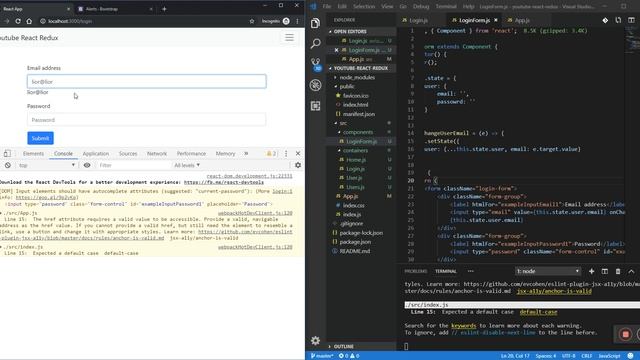This screenshot has width=640, height=360.
Task: Add a new terminal with plus icon
Action: pos(591,271)
